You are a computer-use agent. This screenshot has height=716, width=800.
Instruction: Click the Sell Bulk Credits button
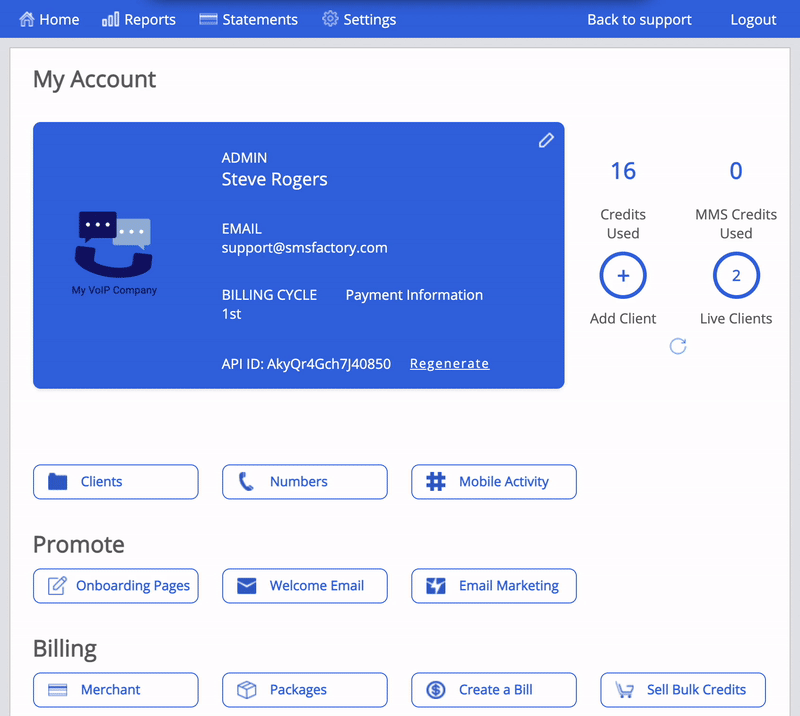[x=683, y=690]
